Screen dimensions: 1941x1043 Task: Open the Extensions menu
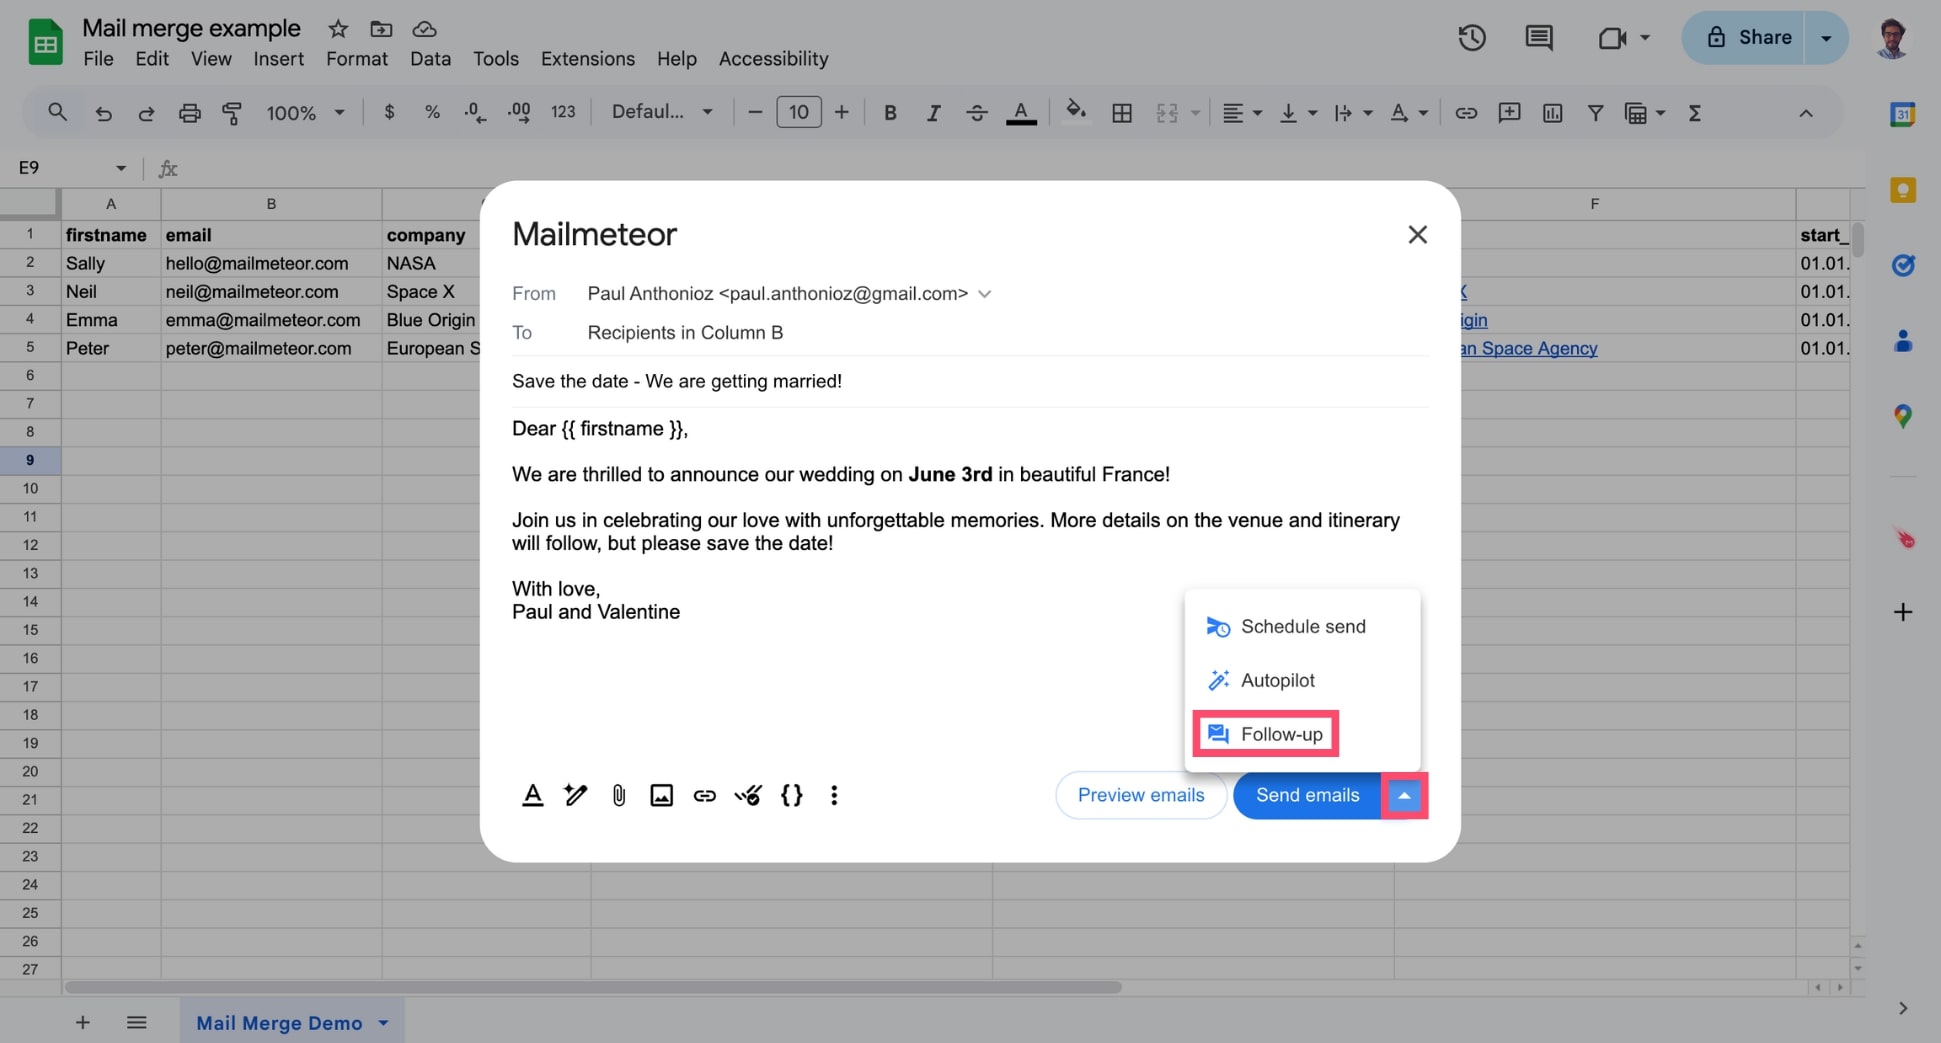(587, 59)
